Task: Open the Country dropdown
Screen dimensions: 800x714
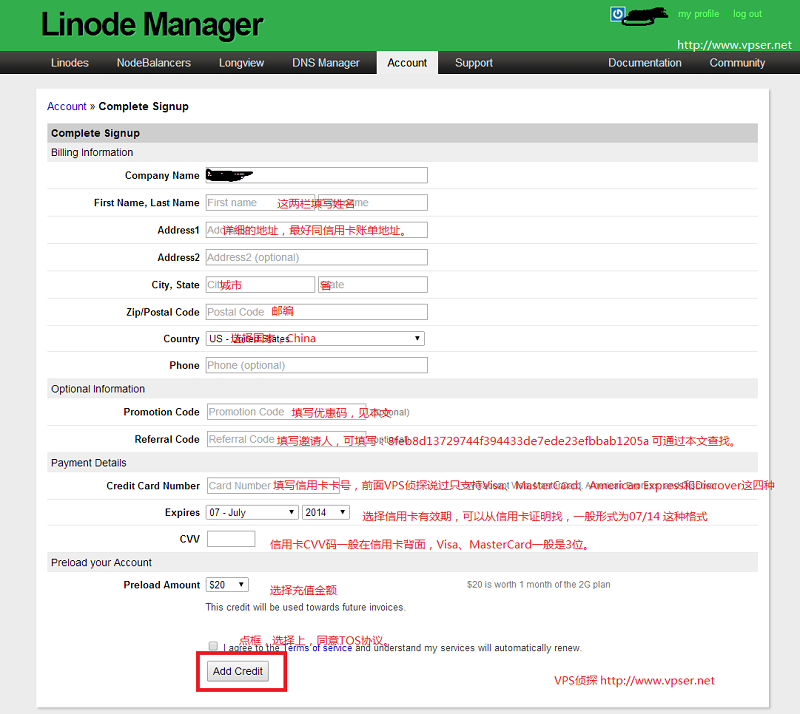Action: click(315, 338)
